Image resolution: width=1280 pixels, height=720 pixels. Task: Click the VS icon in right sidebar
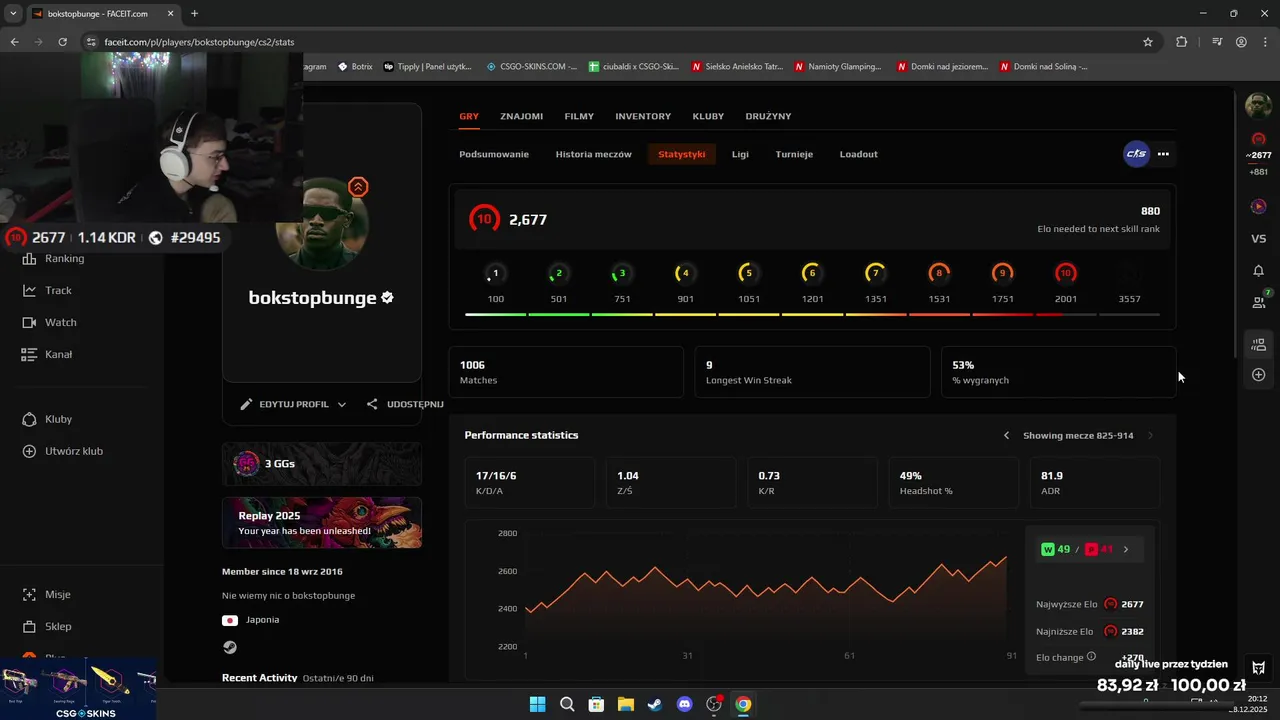click(x=1259, y=239)
